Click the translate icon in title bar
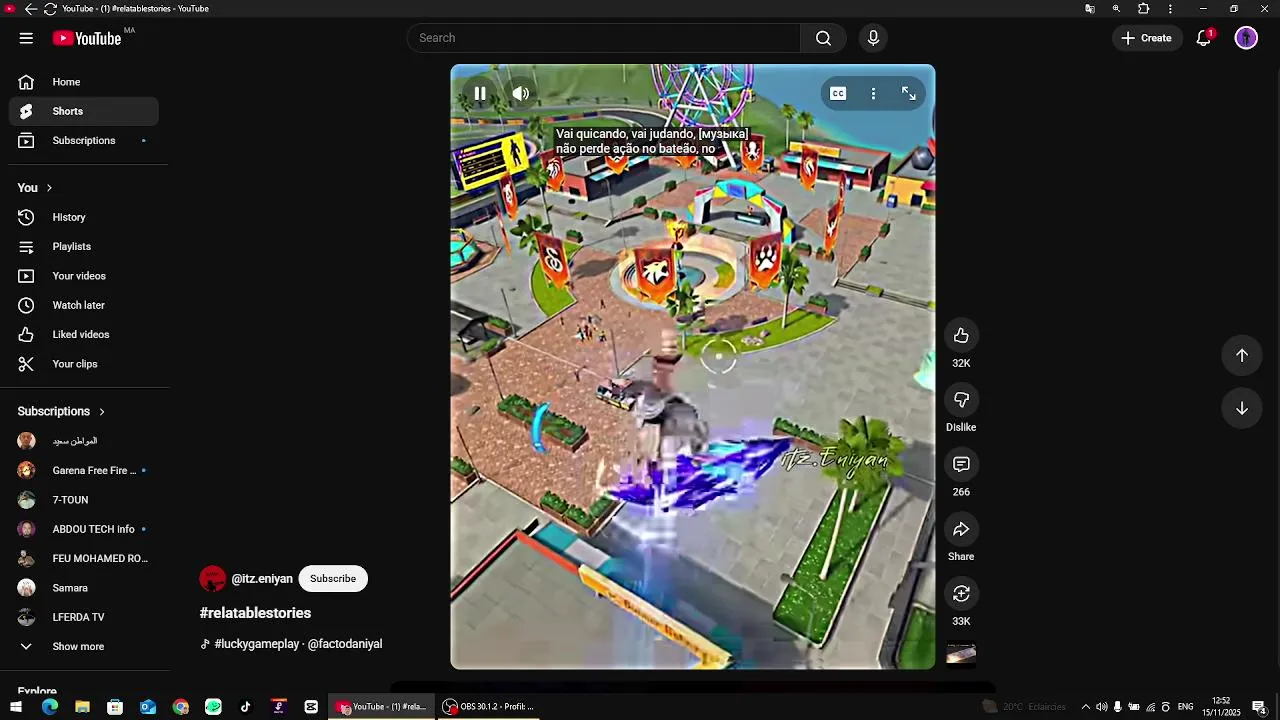The width and height of the screenshot is (1280, 720). [1090, 9]
